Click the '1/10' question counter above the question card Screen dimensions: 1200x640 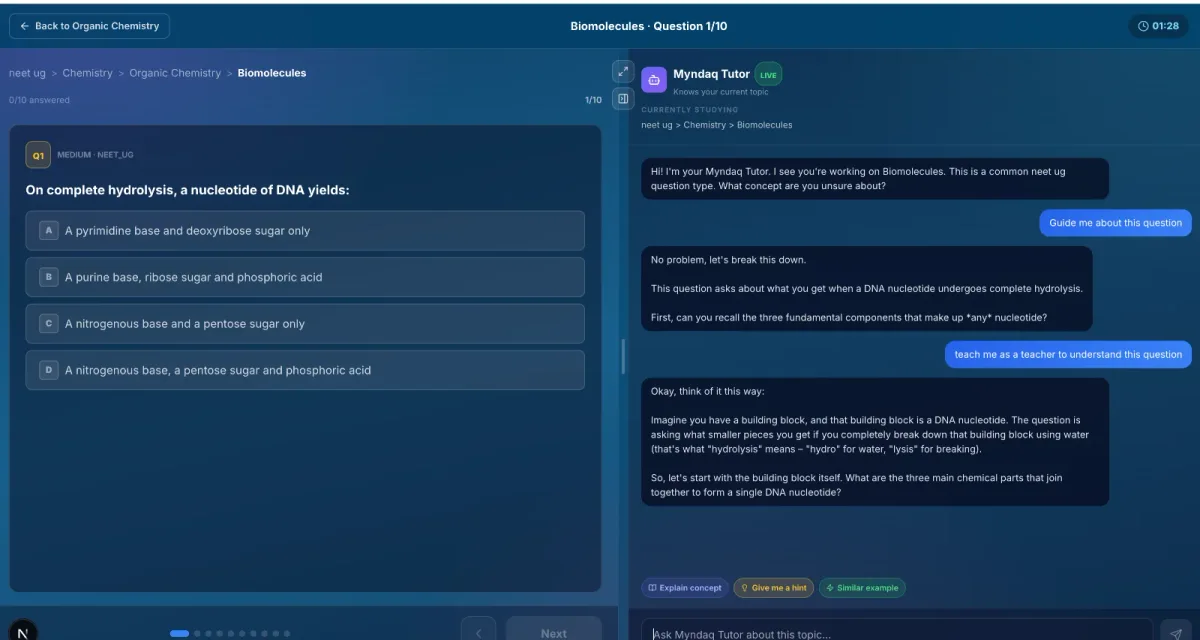[593, 100]
